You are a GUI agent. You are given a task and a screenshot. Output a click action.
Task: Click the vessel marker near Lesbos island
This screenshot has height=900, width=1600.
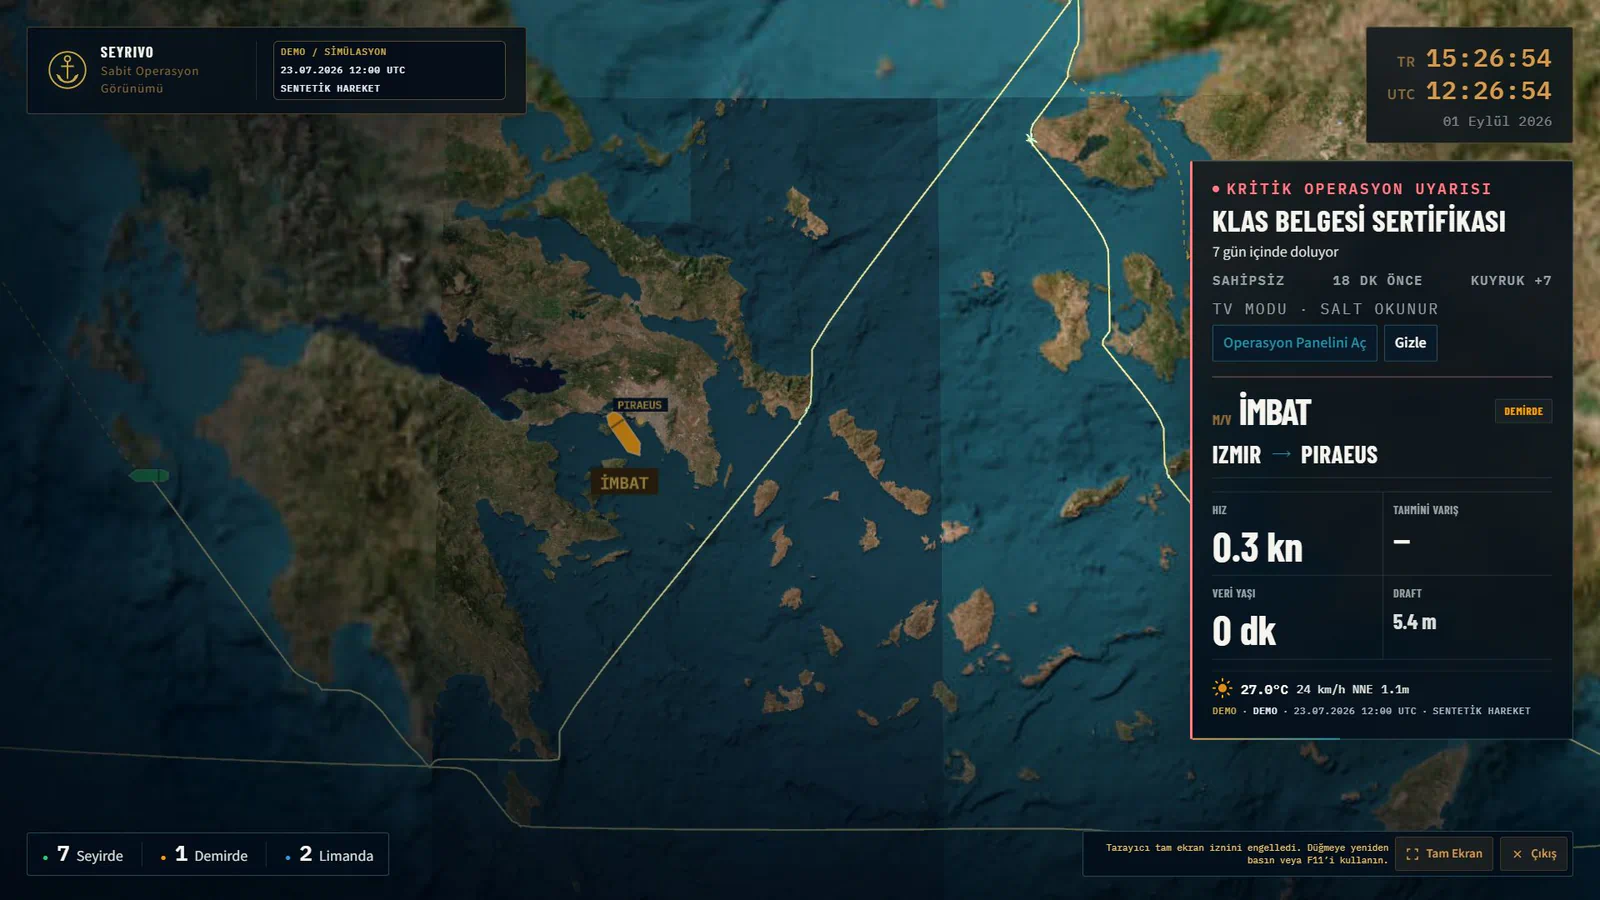(x=1030, y=138)
